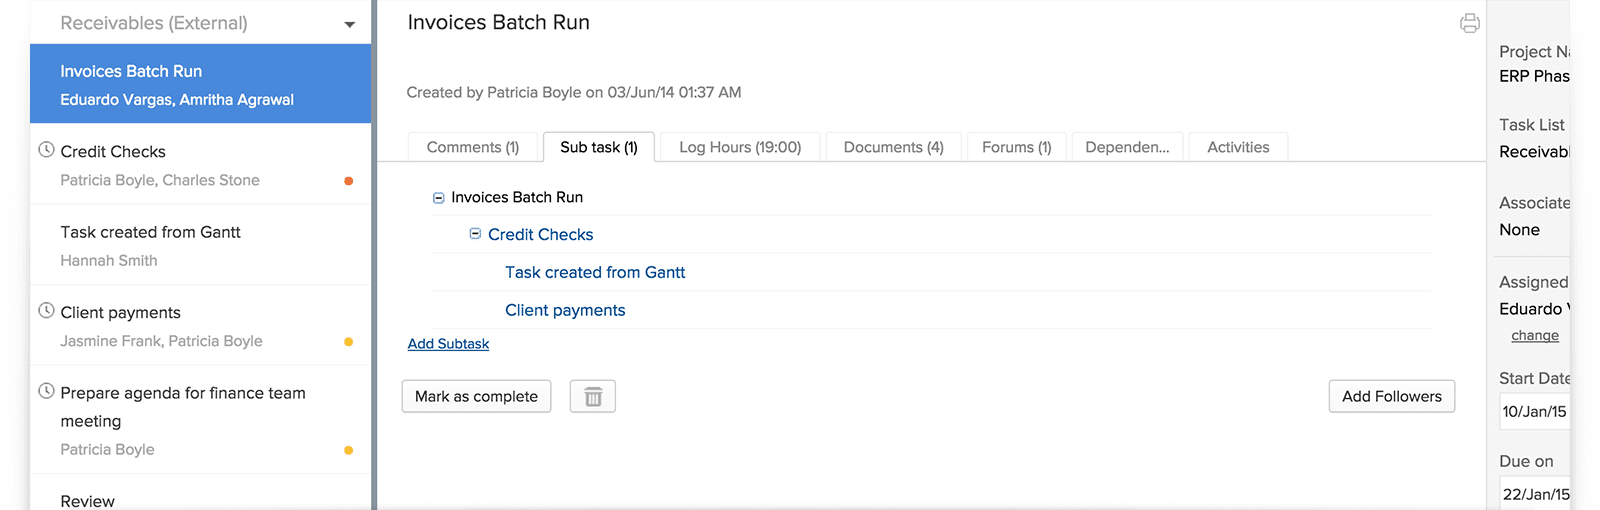Screen dimensions: 1600x510
Task: Click the Start Date field showing 10/Jan/15
Action: [1534, 412]
